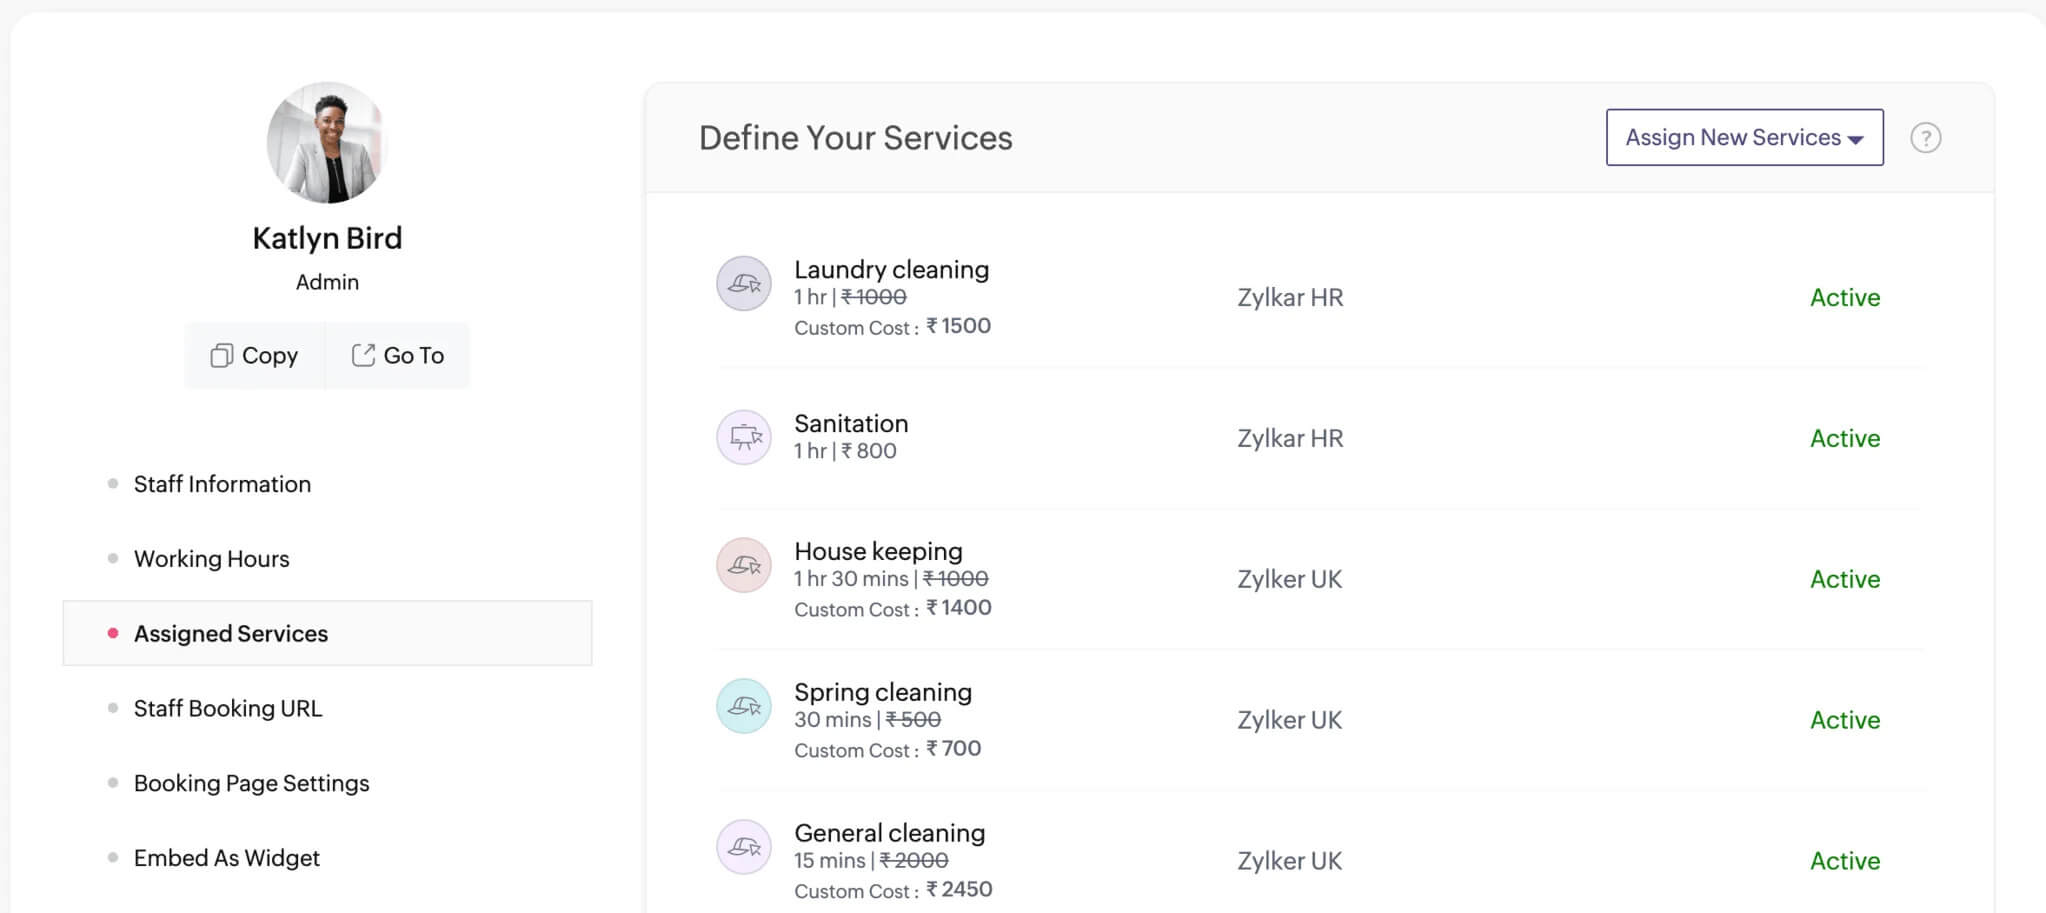Click Active status of Laundry cleaning
This screenshot has height=913, width=2046.
click(x=1844, y=298)
